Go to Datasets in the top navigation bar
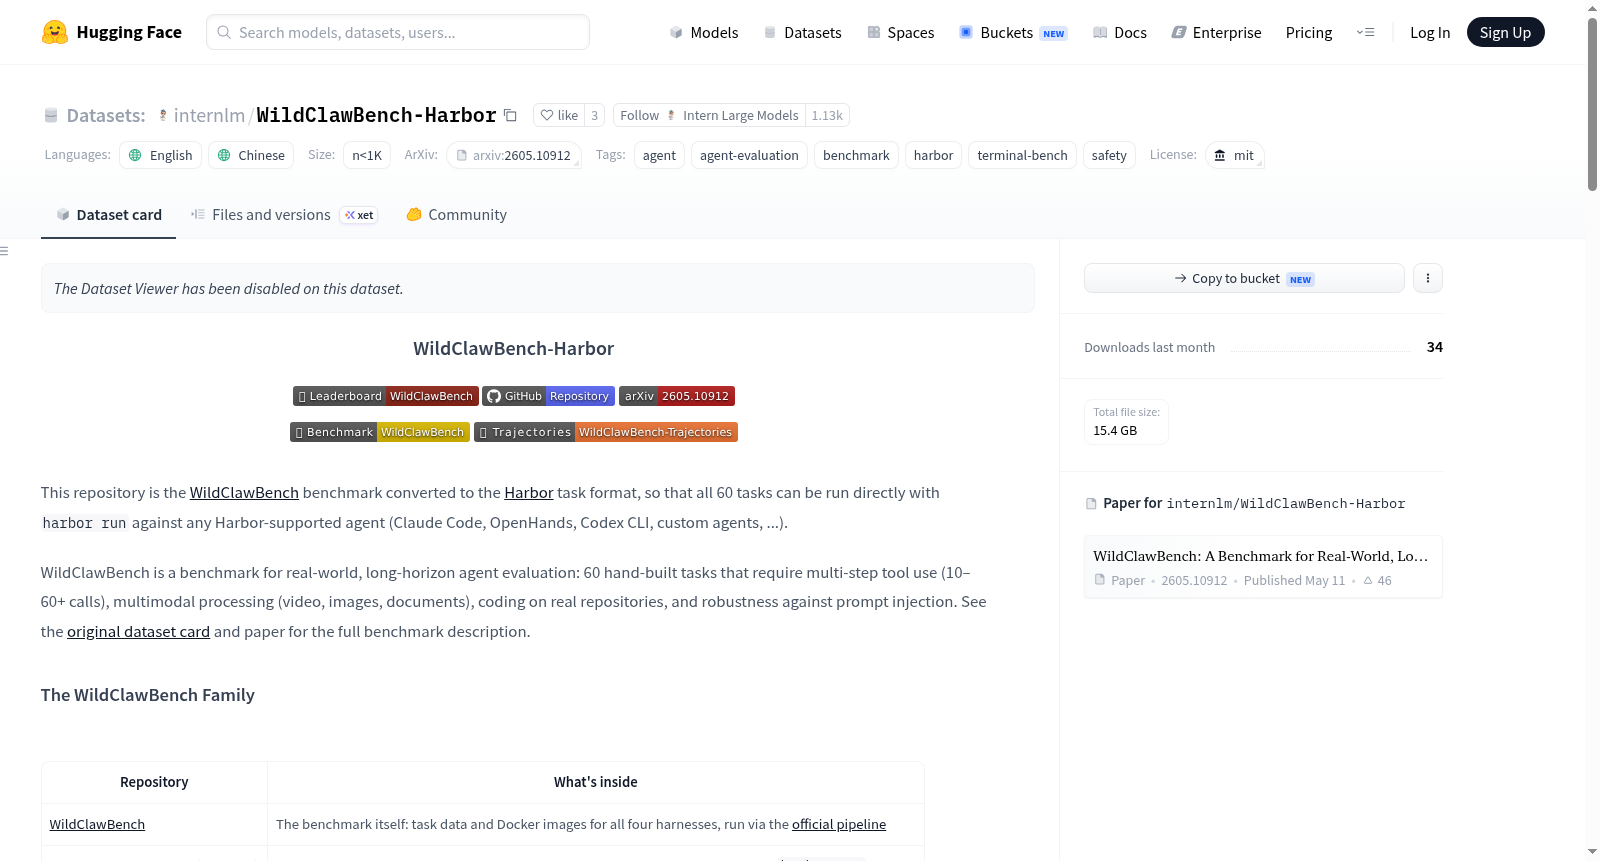This screenshot has width=1600, height=861. [802, 32]
